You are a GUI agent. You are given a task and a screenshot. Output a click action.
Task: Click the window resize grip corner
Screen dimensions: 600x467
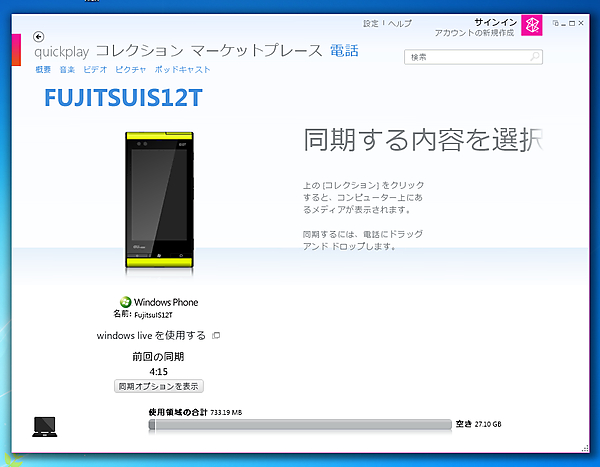[x=585, y=448]
